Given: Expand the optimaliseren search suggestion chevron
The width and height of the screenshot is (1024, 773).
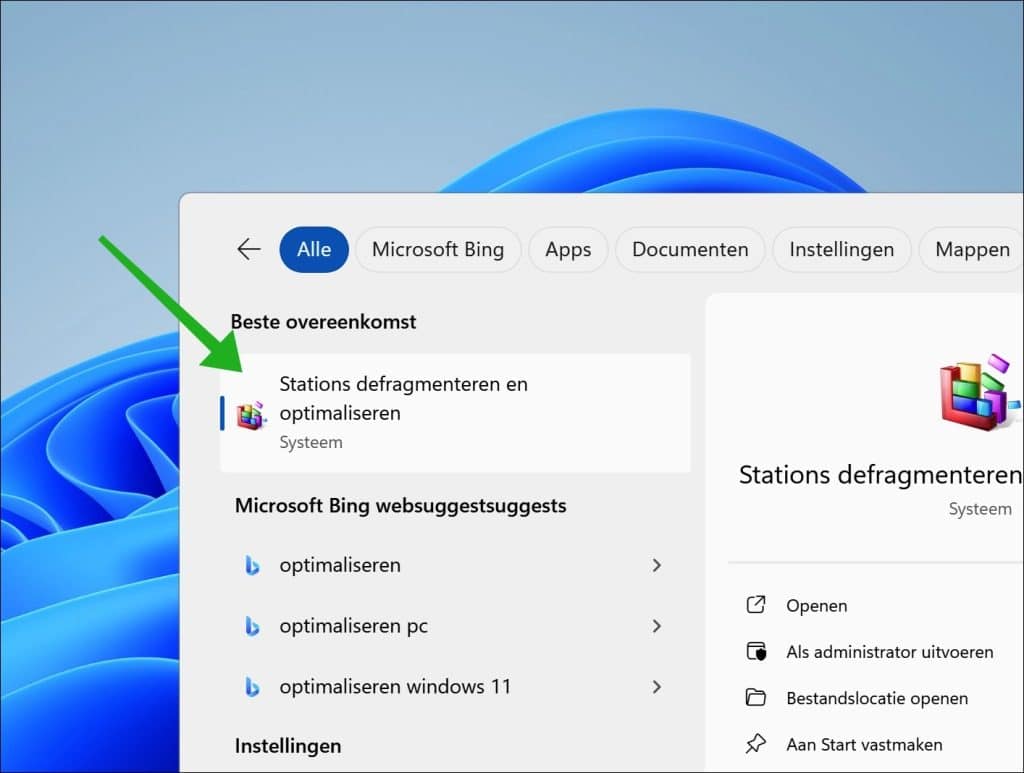Looking at the screenshot, I should [x=657, y=565].
